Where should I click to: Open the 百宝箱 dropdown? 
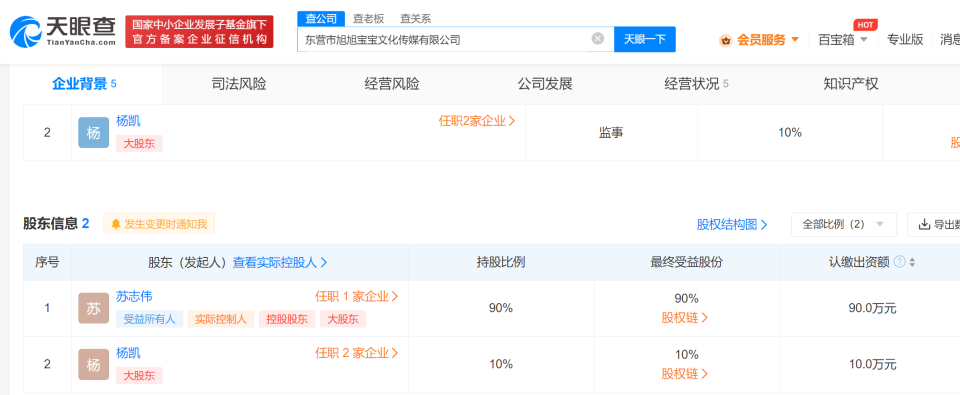pos(843,40)
